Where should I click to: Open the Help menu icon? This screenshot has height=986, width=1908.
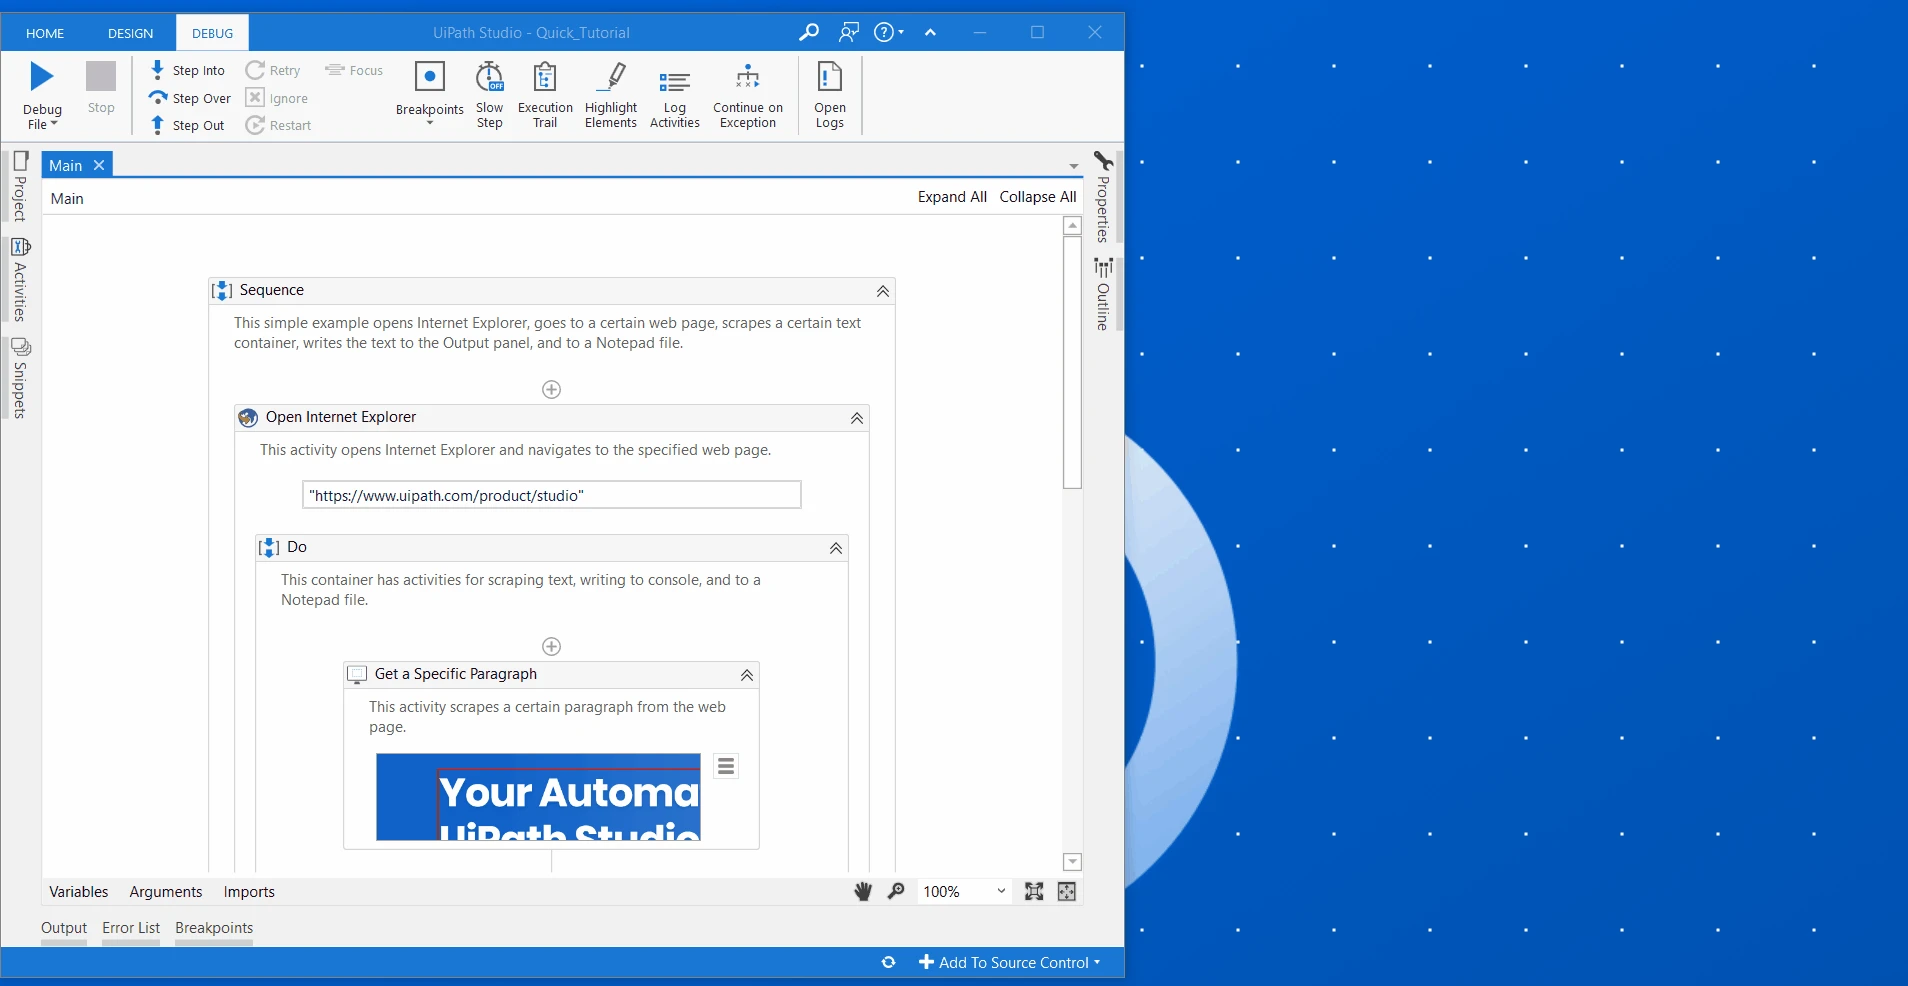pos(888,32)
